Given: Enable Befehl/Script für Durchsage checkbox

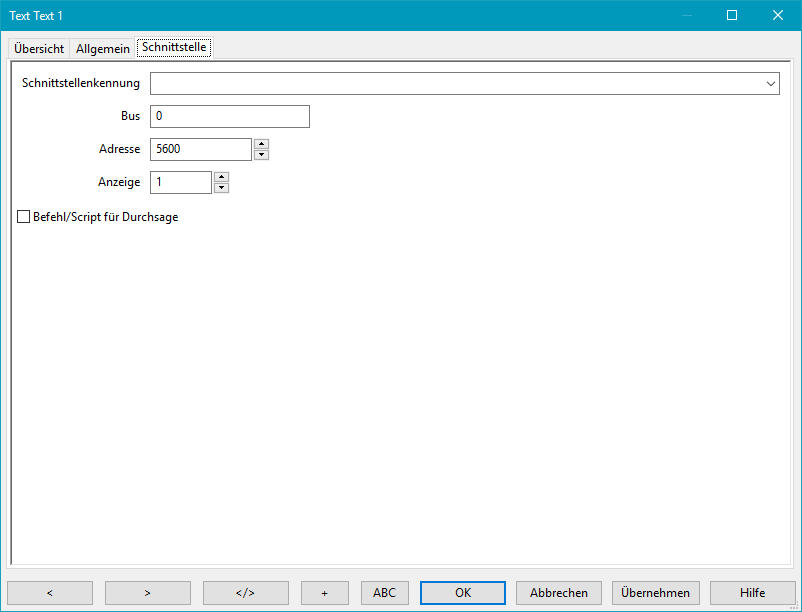Looking at the screenshot, I should (24, 217).
